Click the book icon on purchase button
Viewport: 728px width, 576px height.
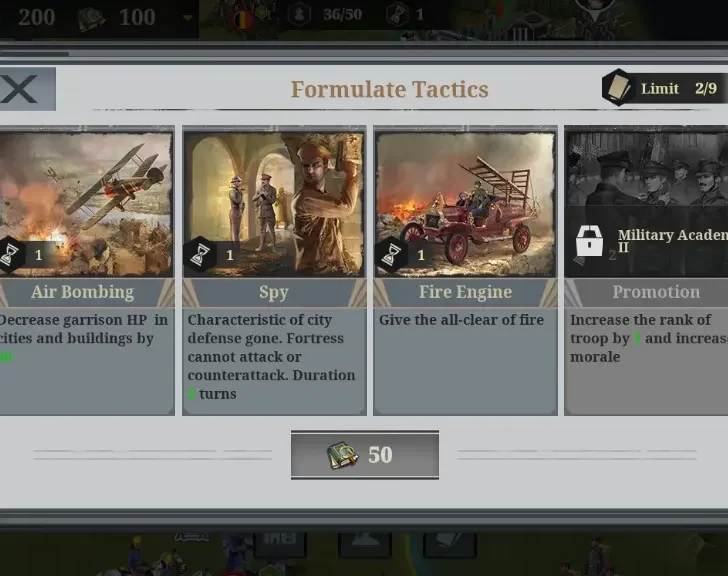(343, 455)
